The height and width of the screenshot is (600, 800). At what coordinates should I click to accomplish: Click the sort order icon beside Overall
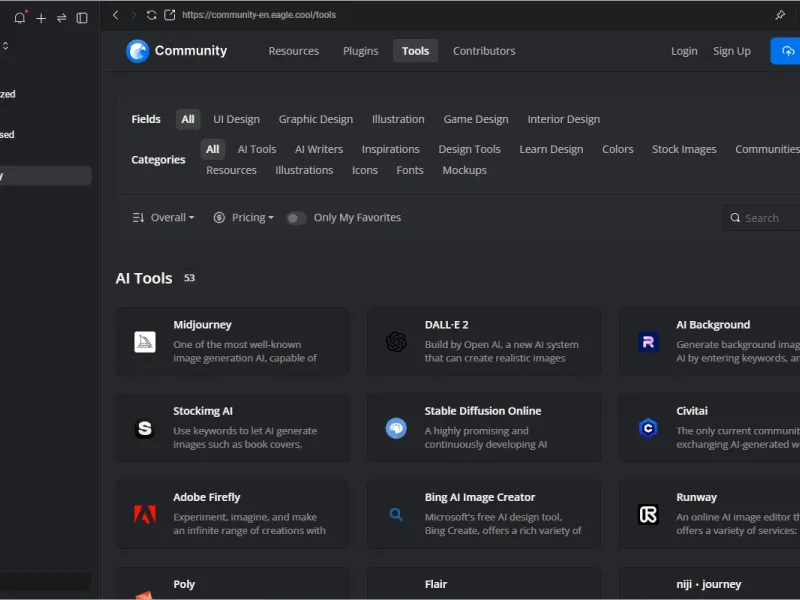(x=138, y=218)
